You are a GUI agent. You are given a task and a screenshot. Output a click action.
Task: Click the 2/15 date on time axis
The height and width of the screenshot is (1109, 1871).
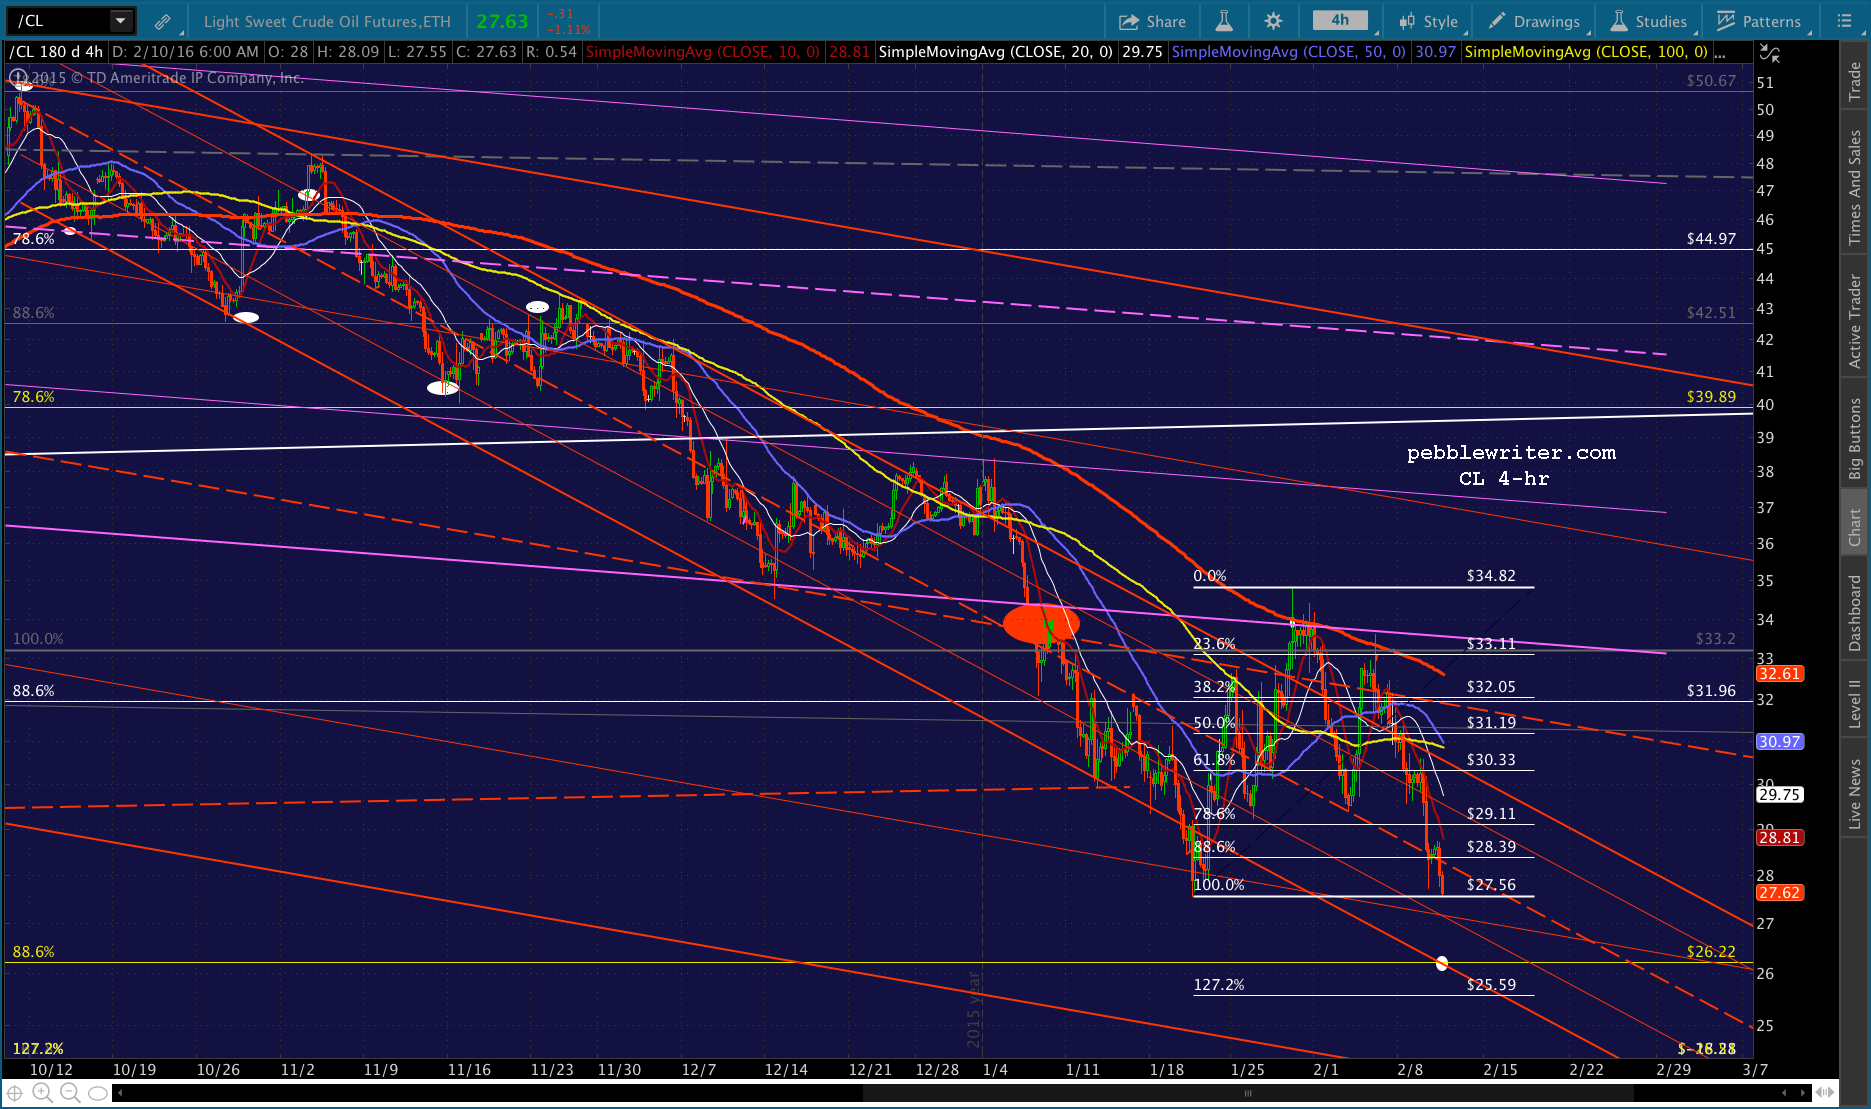1500,1069
